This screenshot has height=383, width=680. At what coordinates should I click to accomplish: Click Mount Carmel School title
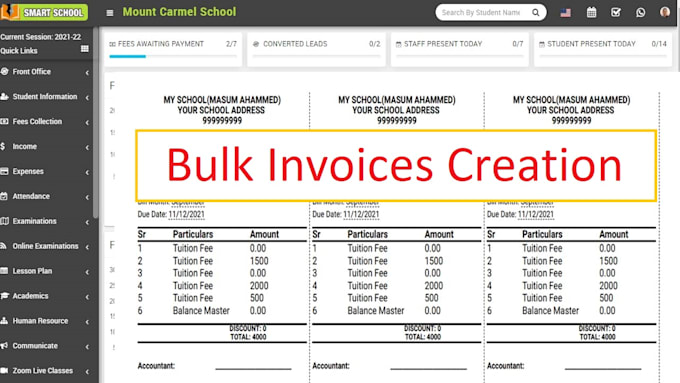(179, 12)
